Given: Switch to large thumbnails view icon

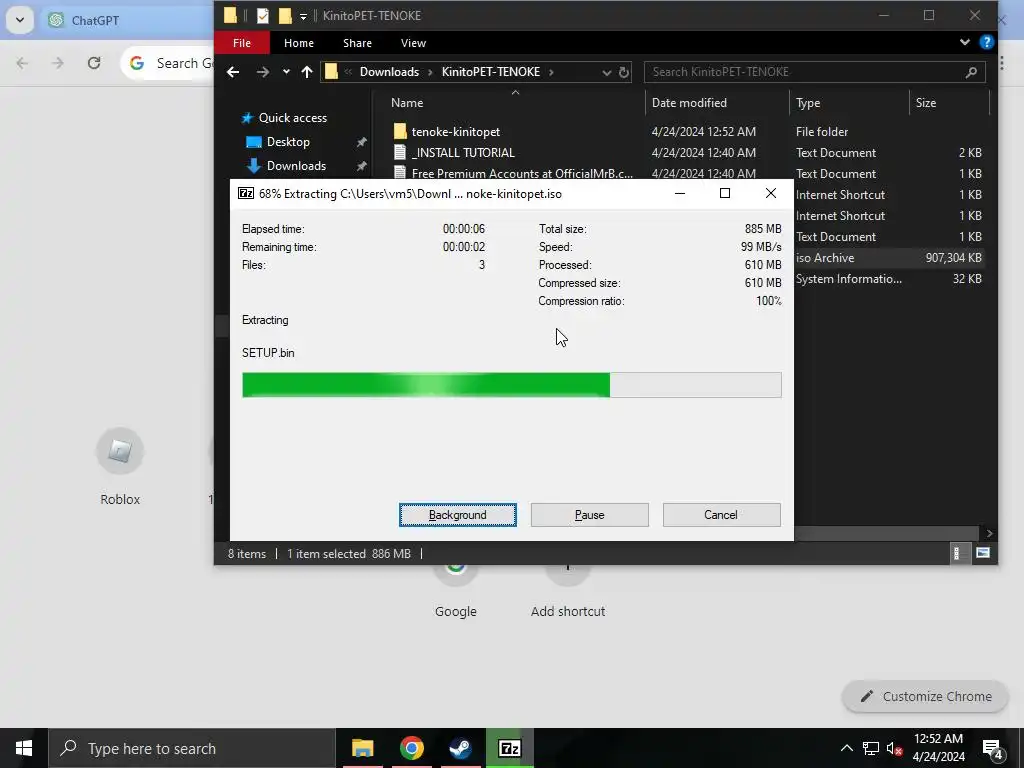Looking at the screenshot, I should pos(982,553).
